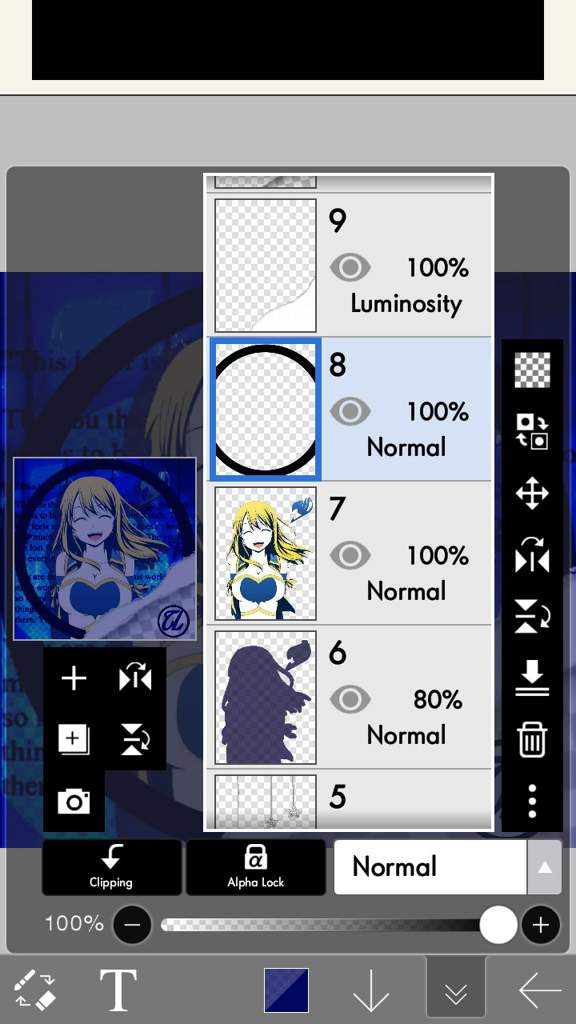Clear layer with checkerboard icon

tap(532, 370)
